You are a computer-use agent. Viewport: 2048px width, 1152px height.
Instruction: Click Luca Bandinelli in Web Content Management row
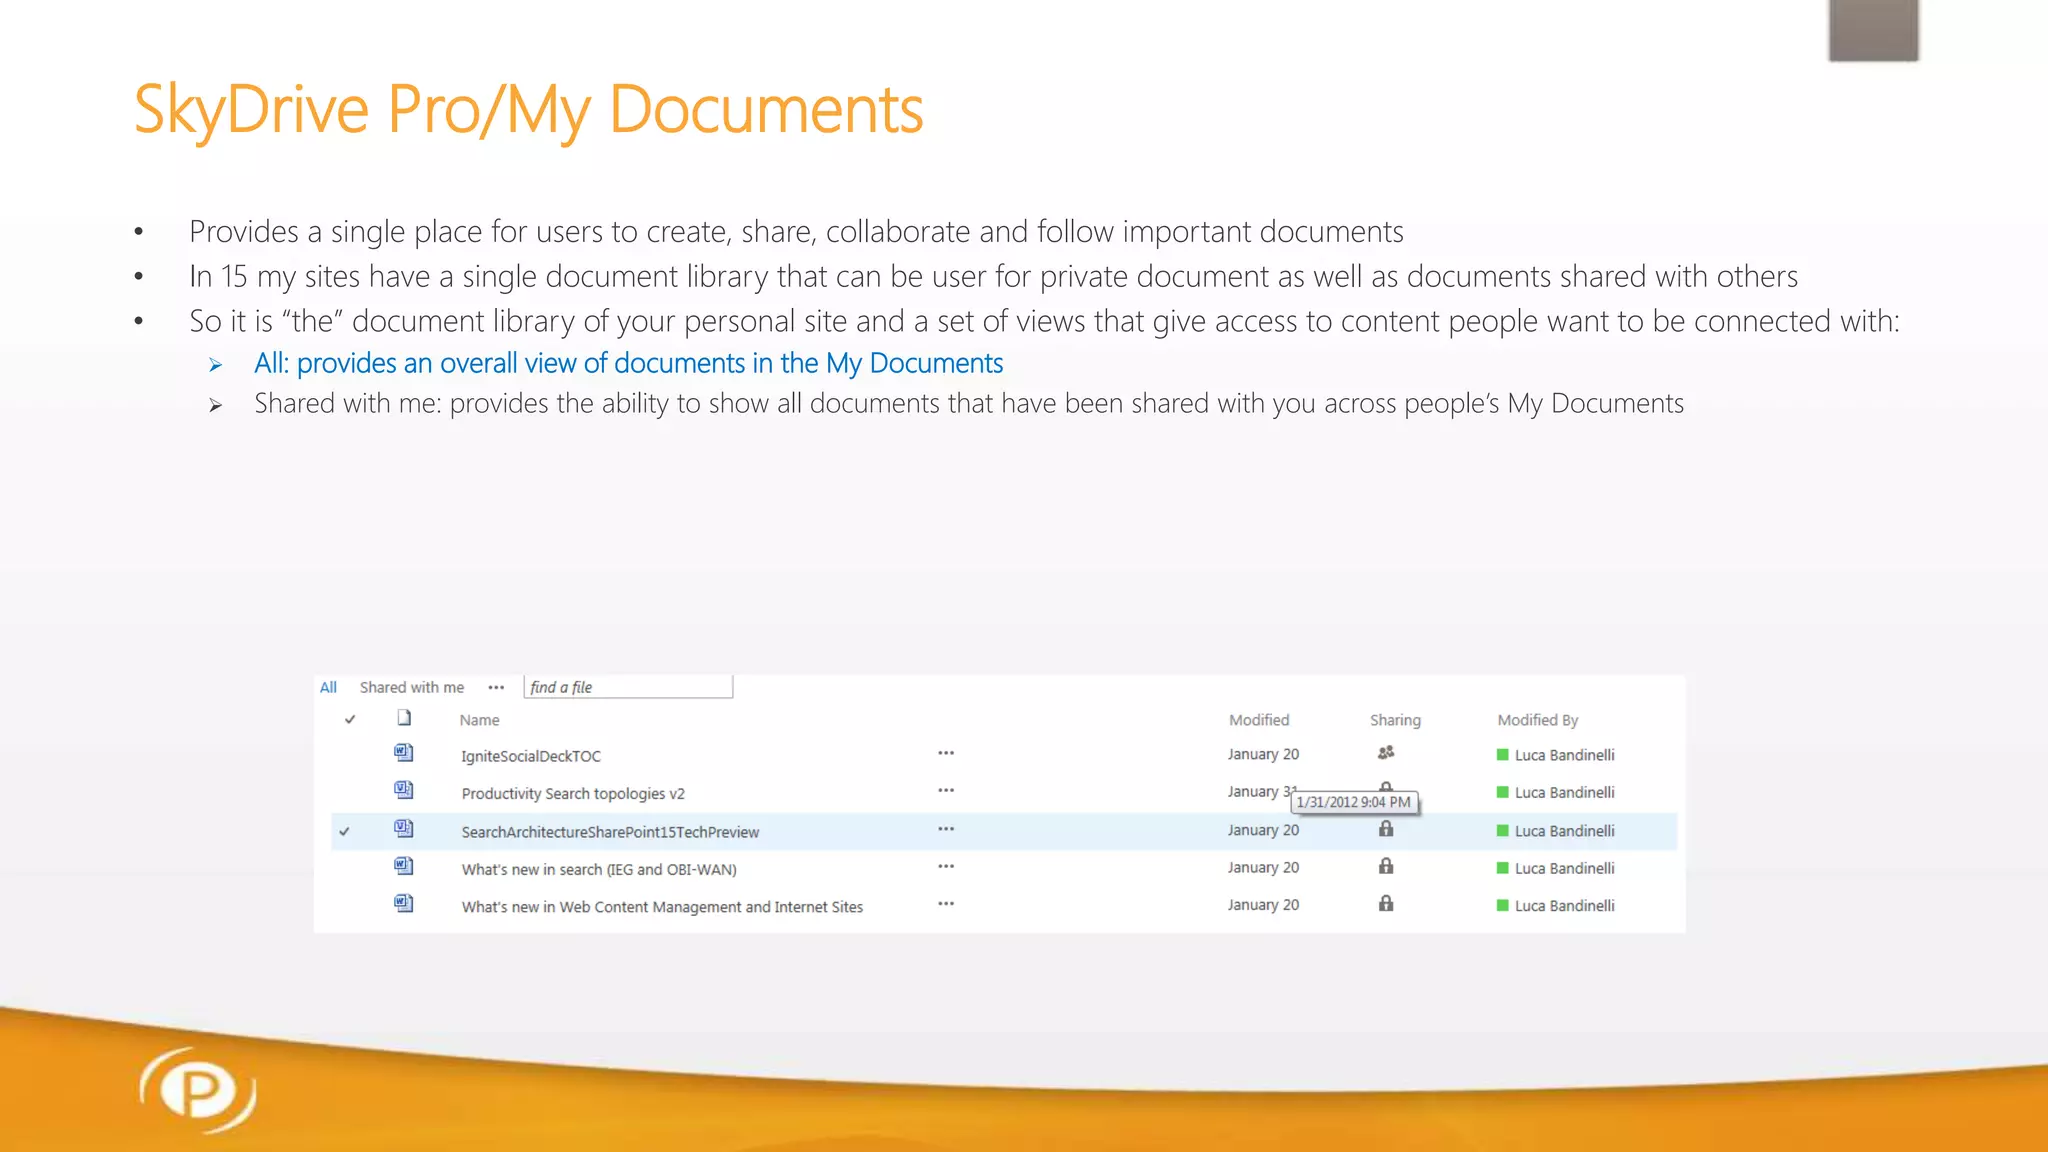point(1564,905)
